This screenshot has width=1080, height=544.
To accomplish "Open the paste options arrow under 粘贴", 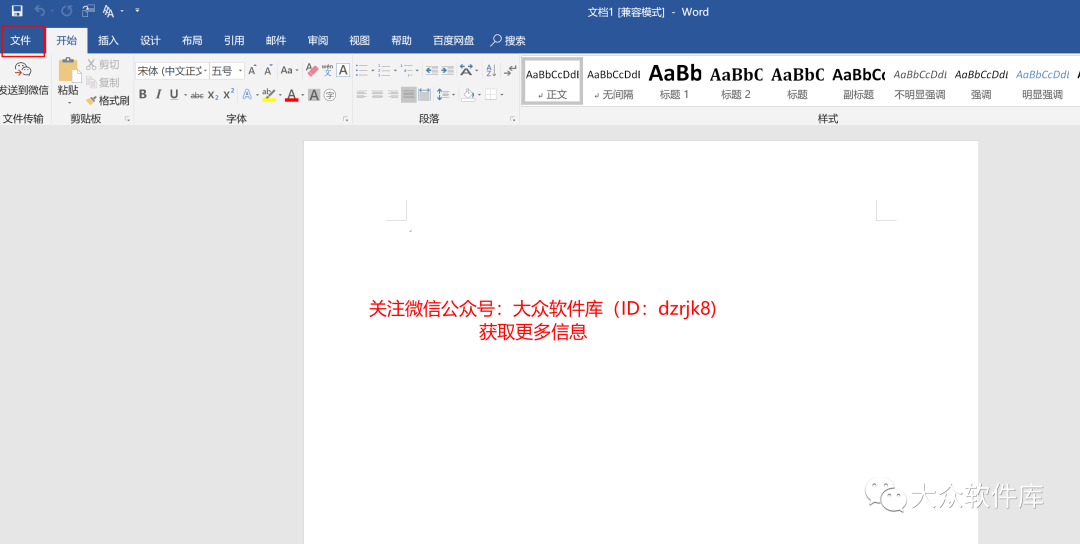I will (69, 103).
